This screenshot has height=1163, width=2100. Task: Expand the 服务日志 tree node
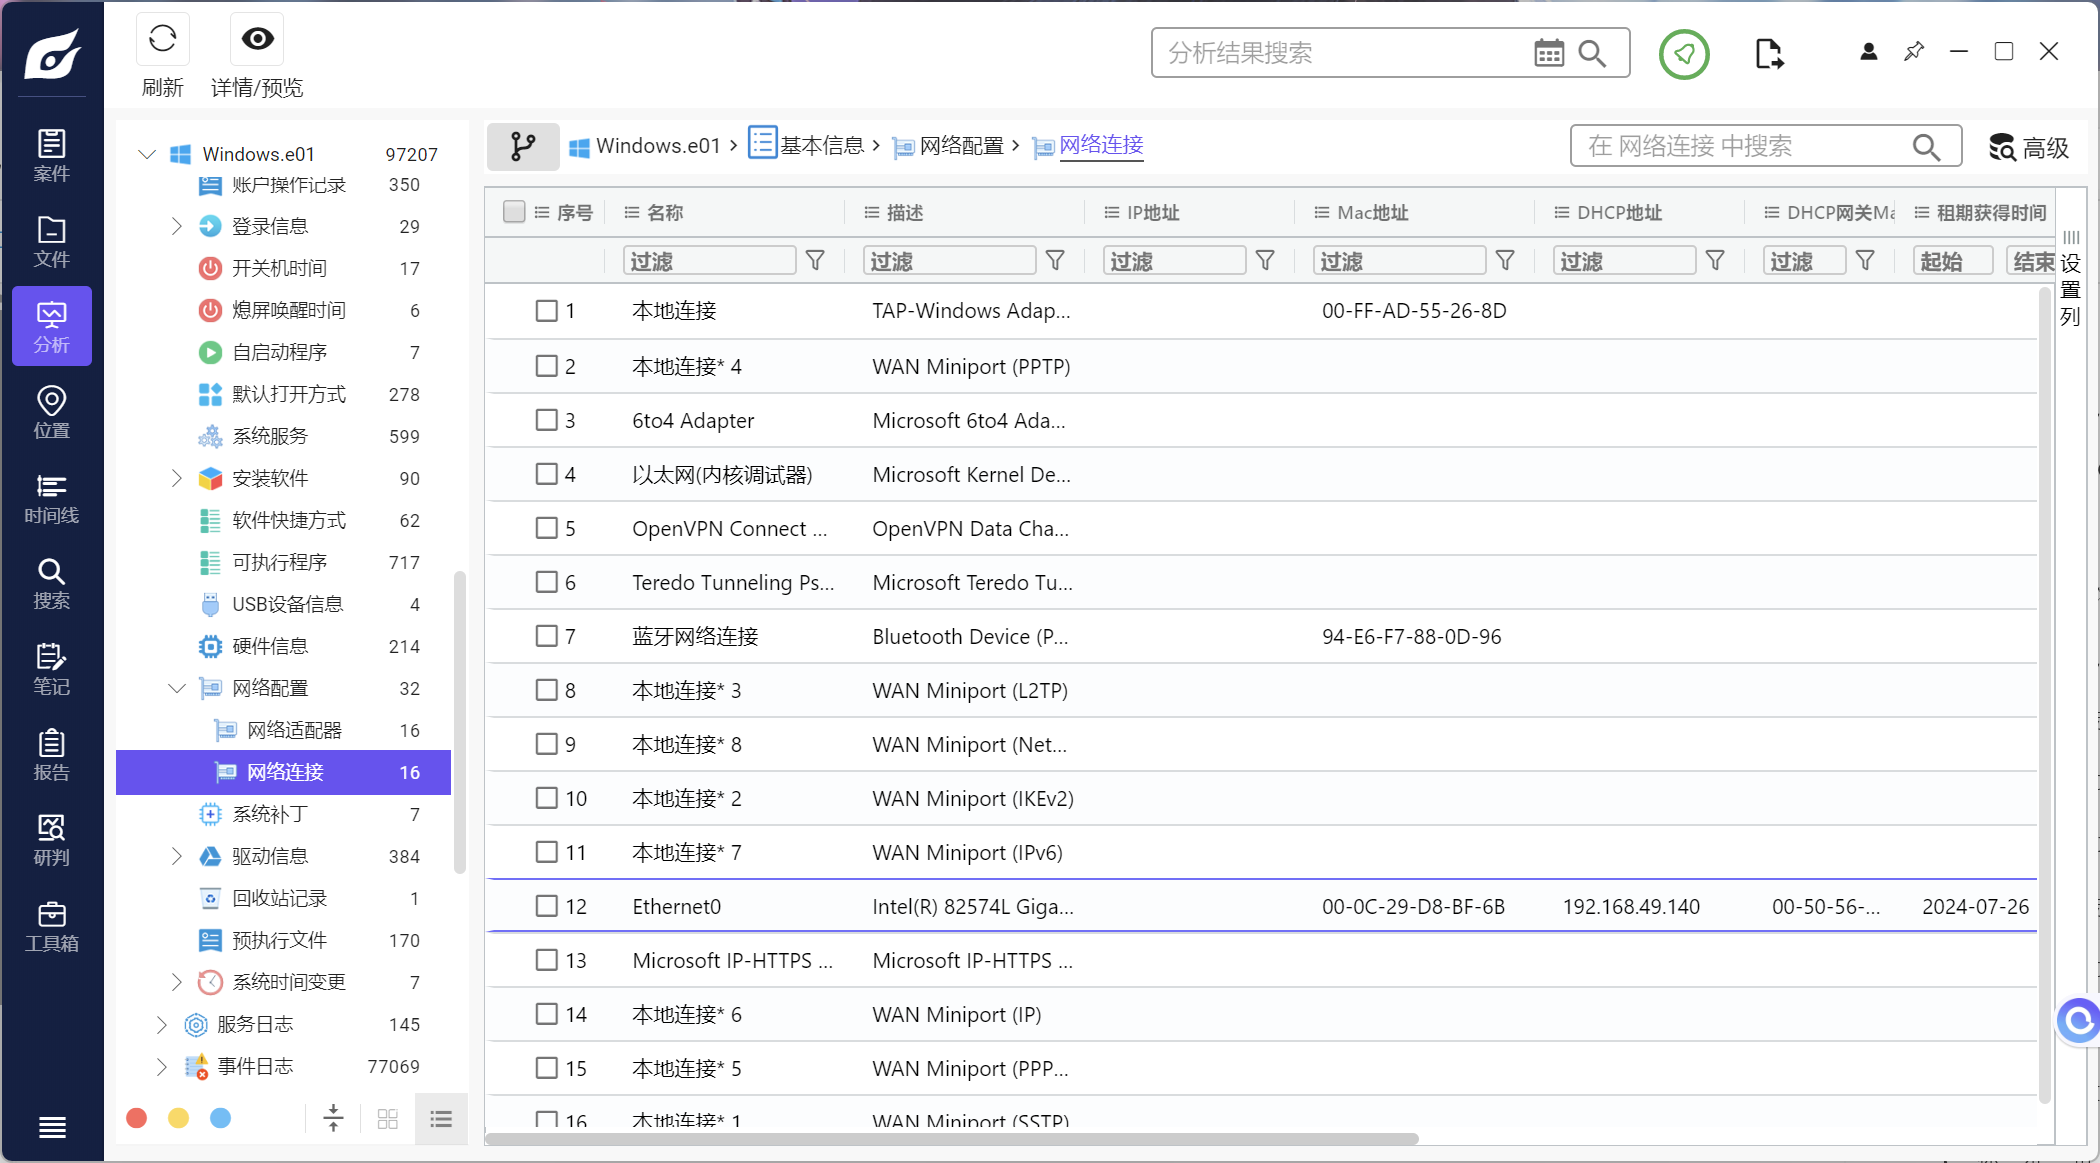click(x=162, y=1024)
